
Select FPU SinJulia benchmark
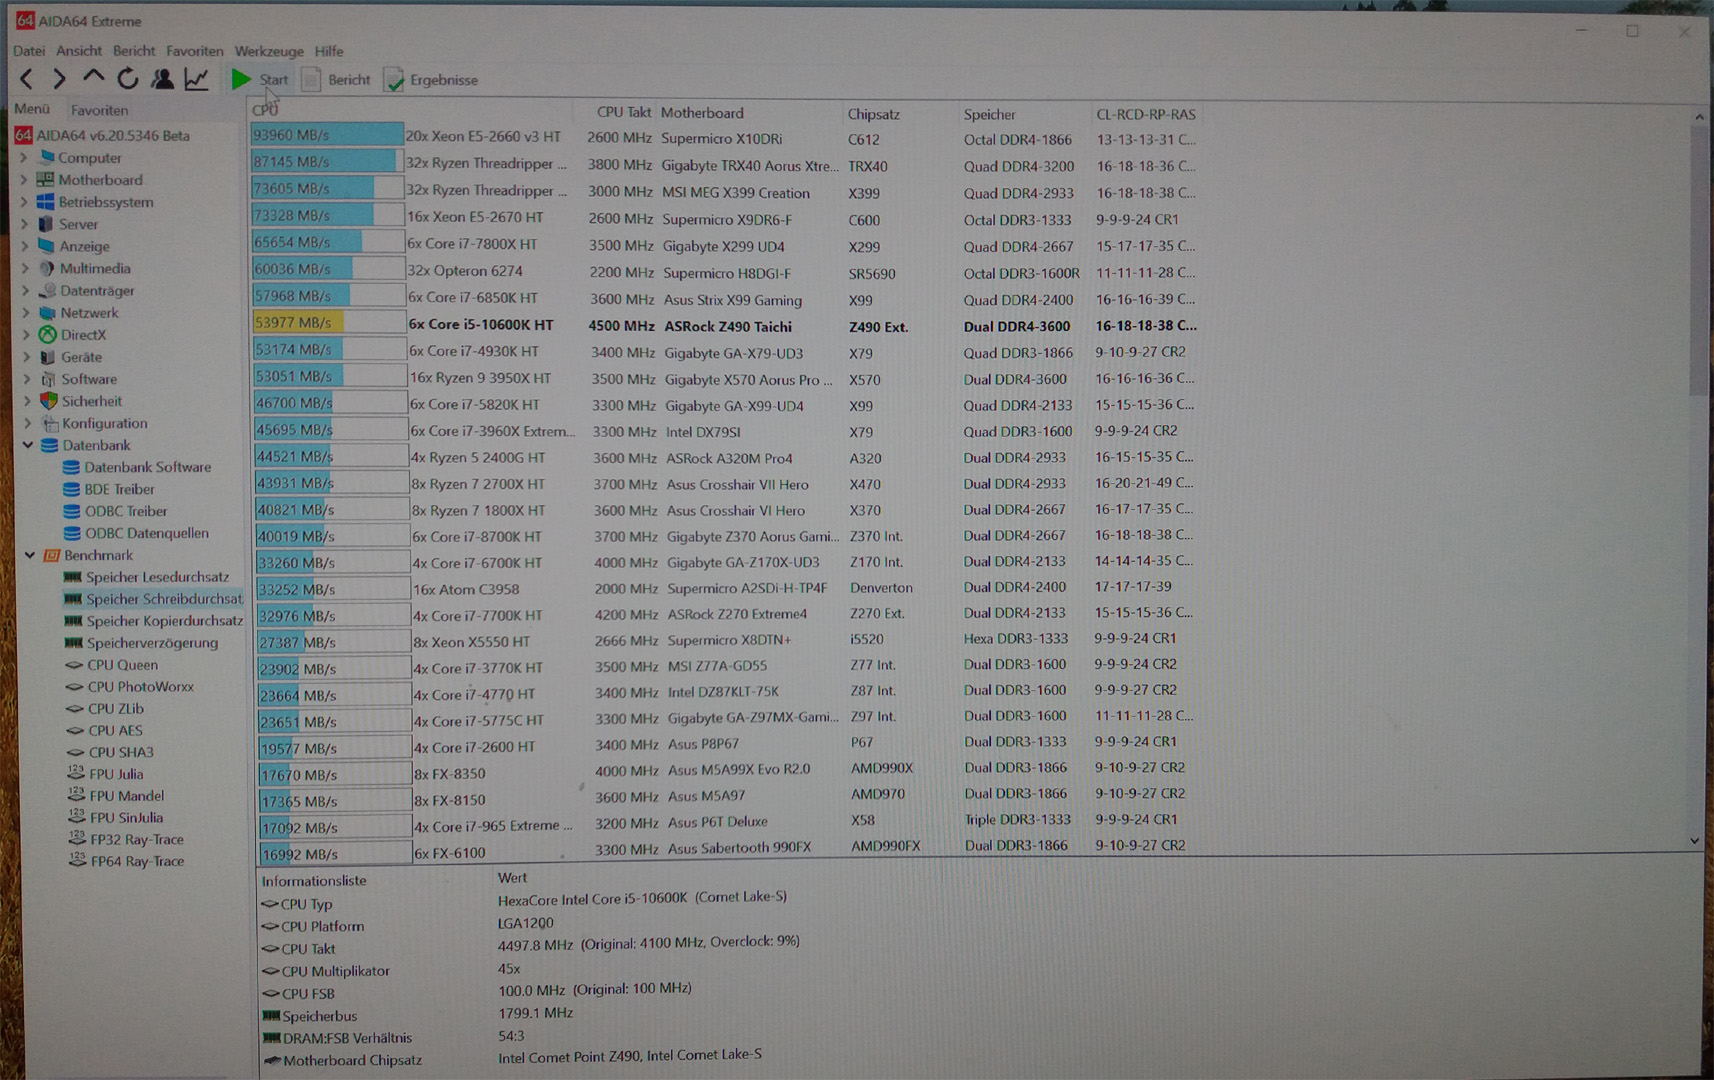[126, 817]
